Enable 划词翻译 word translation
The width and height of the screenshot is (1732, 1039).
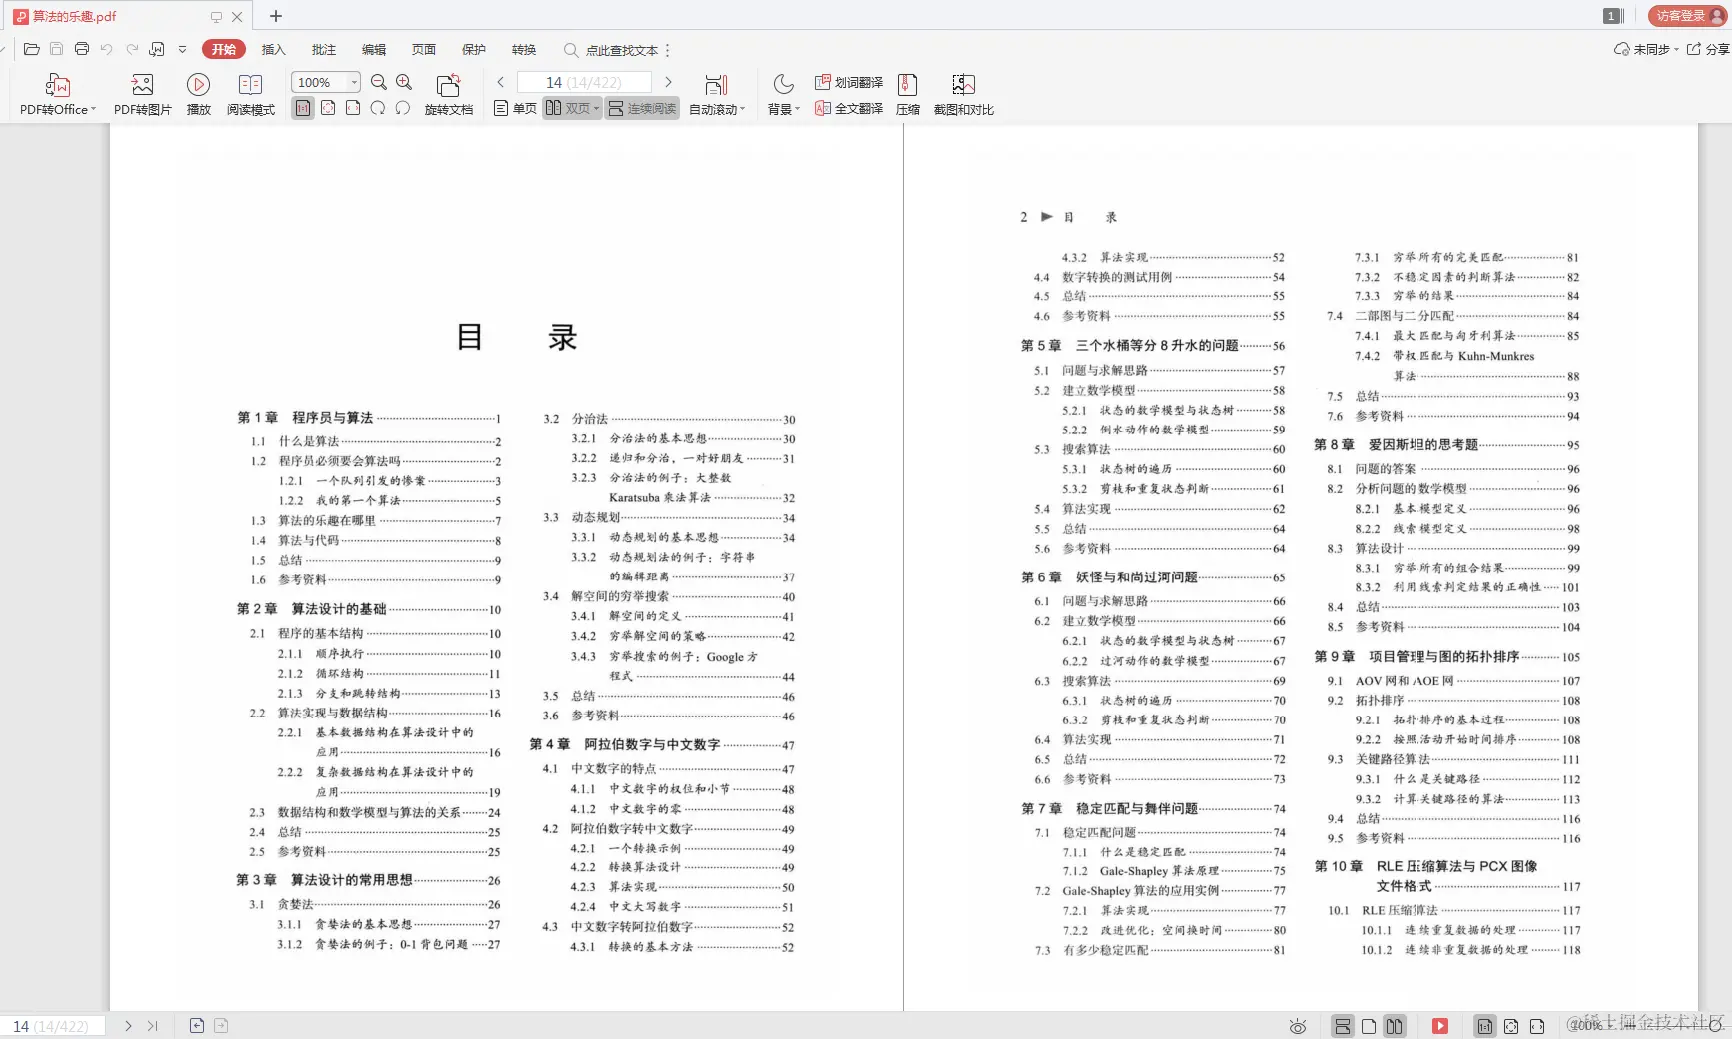coord(848,82)
